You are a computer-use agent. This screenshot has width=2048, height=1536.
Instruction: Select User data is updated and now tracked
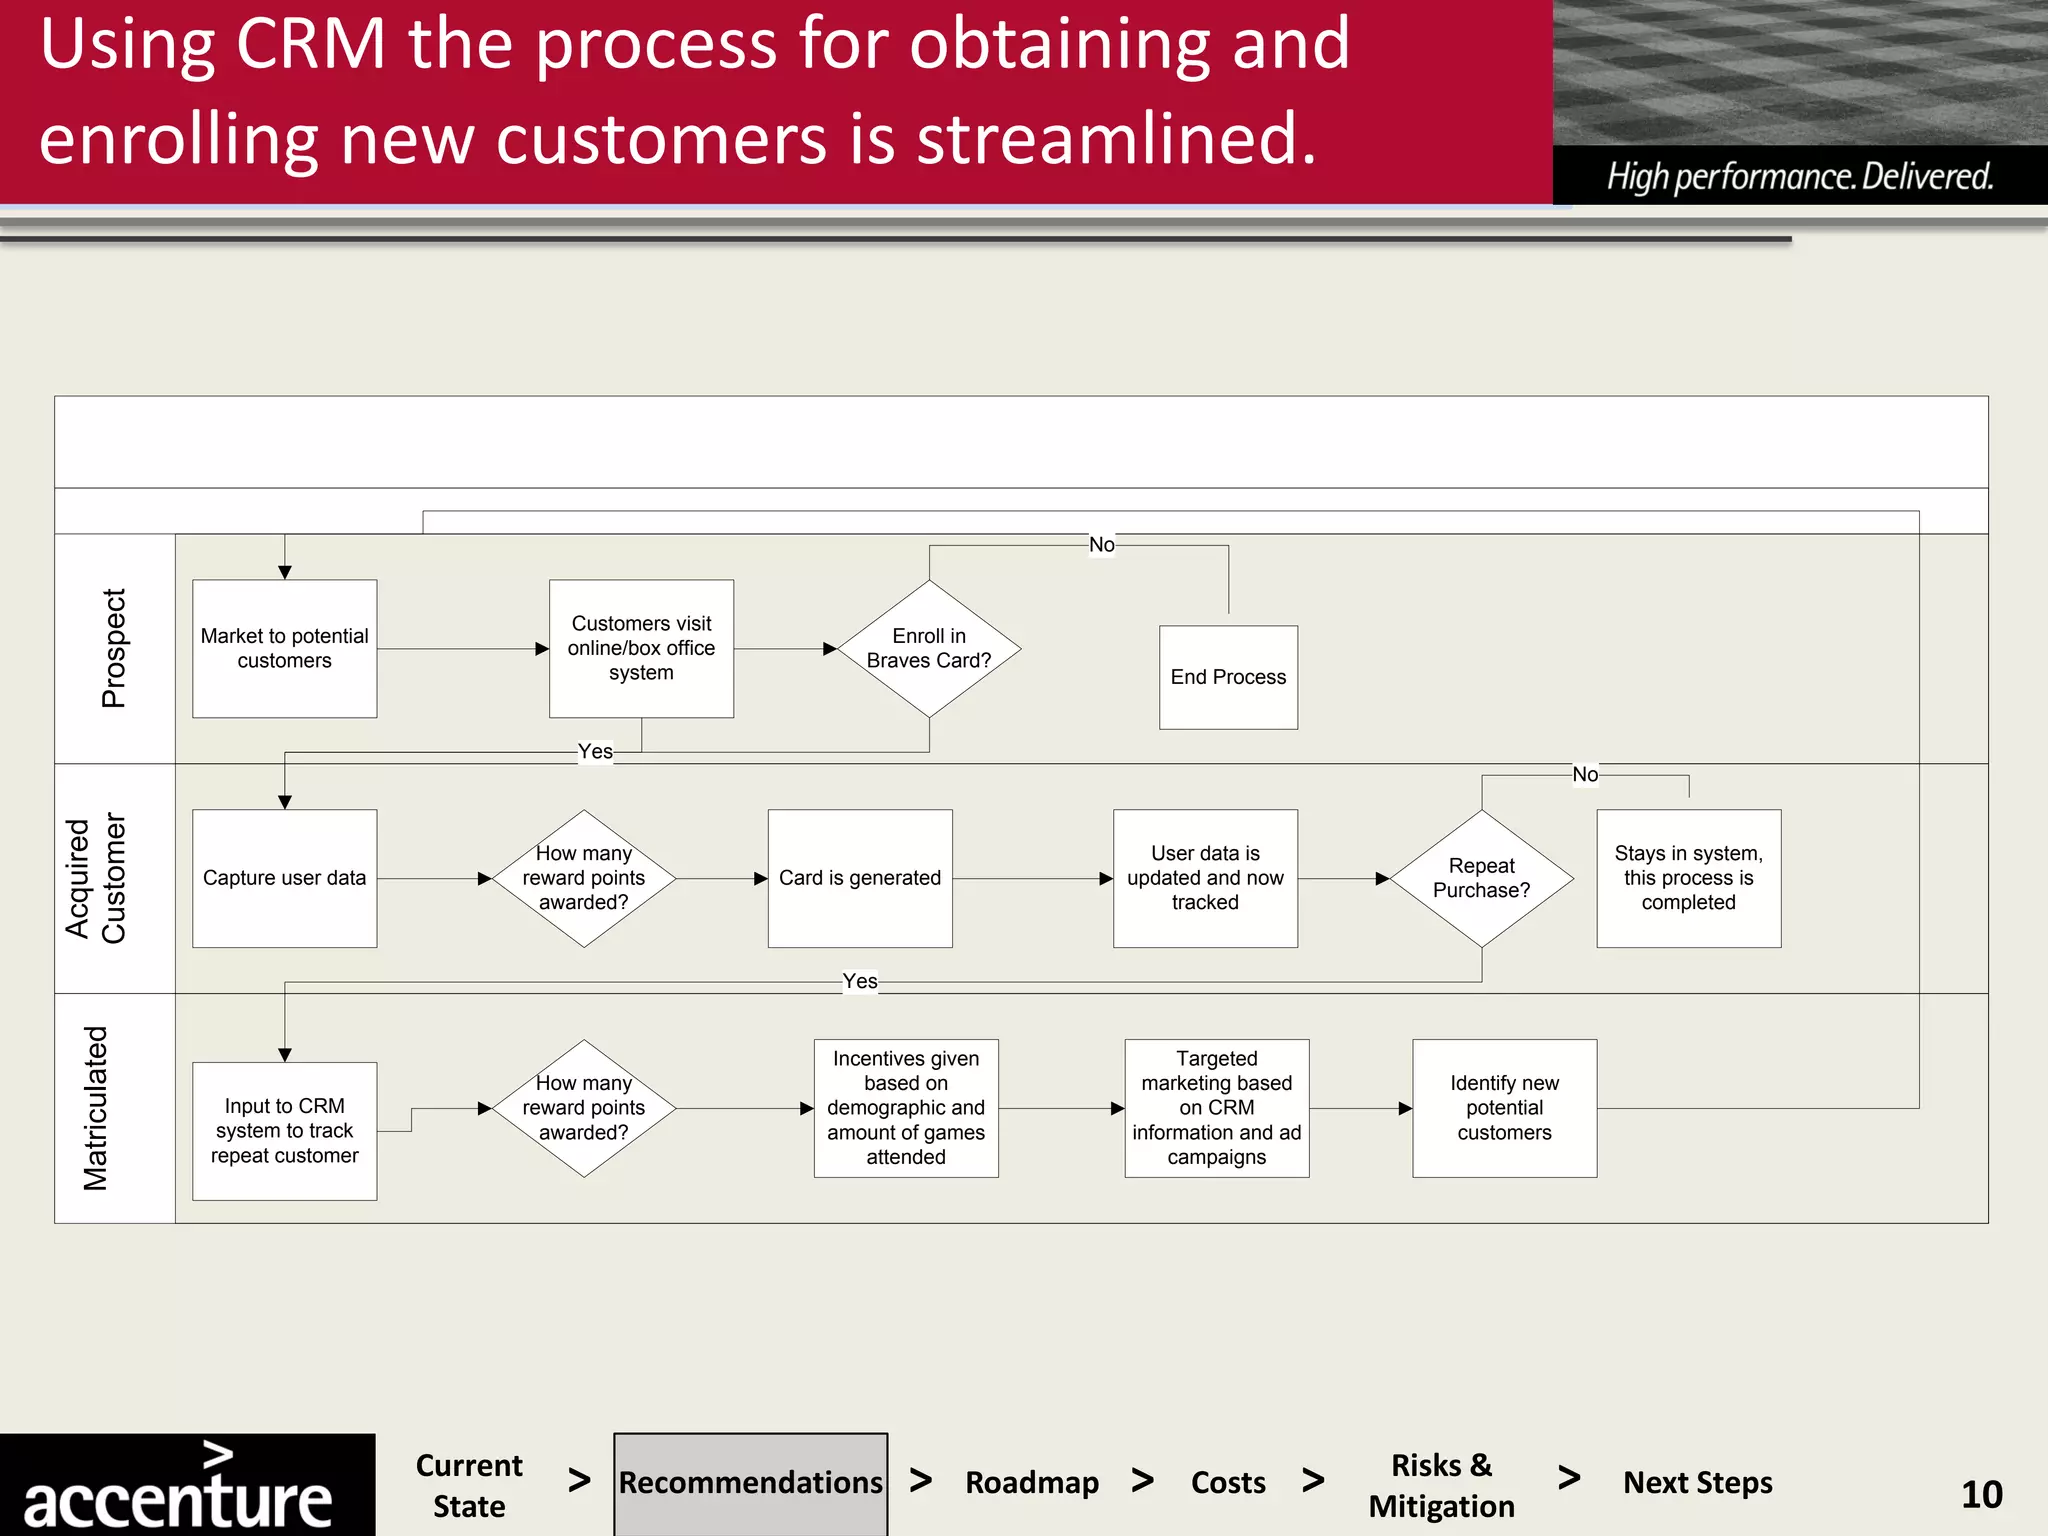(1205, 878)
